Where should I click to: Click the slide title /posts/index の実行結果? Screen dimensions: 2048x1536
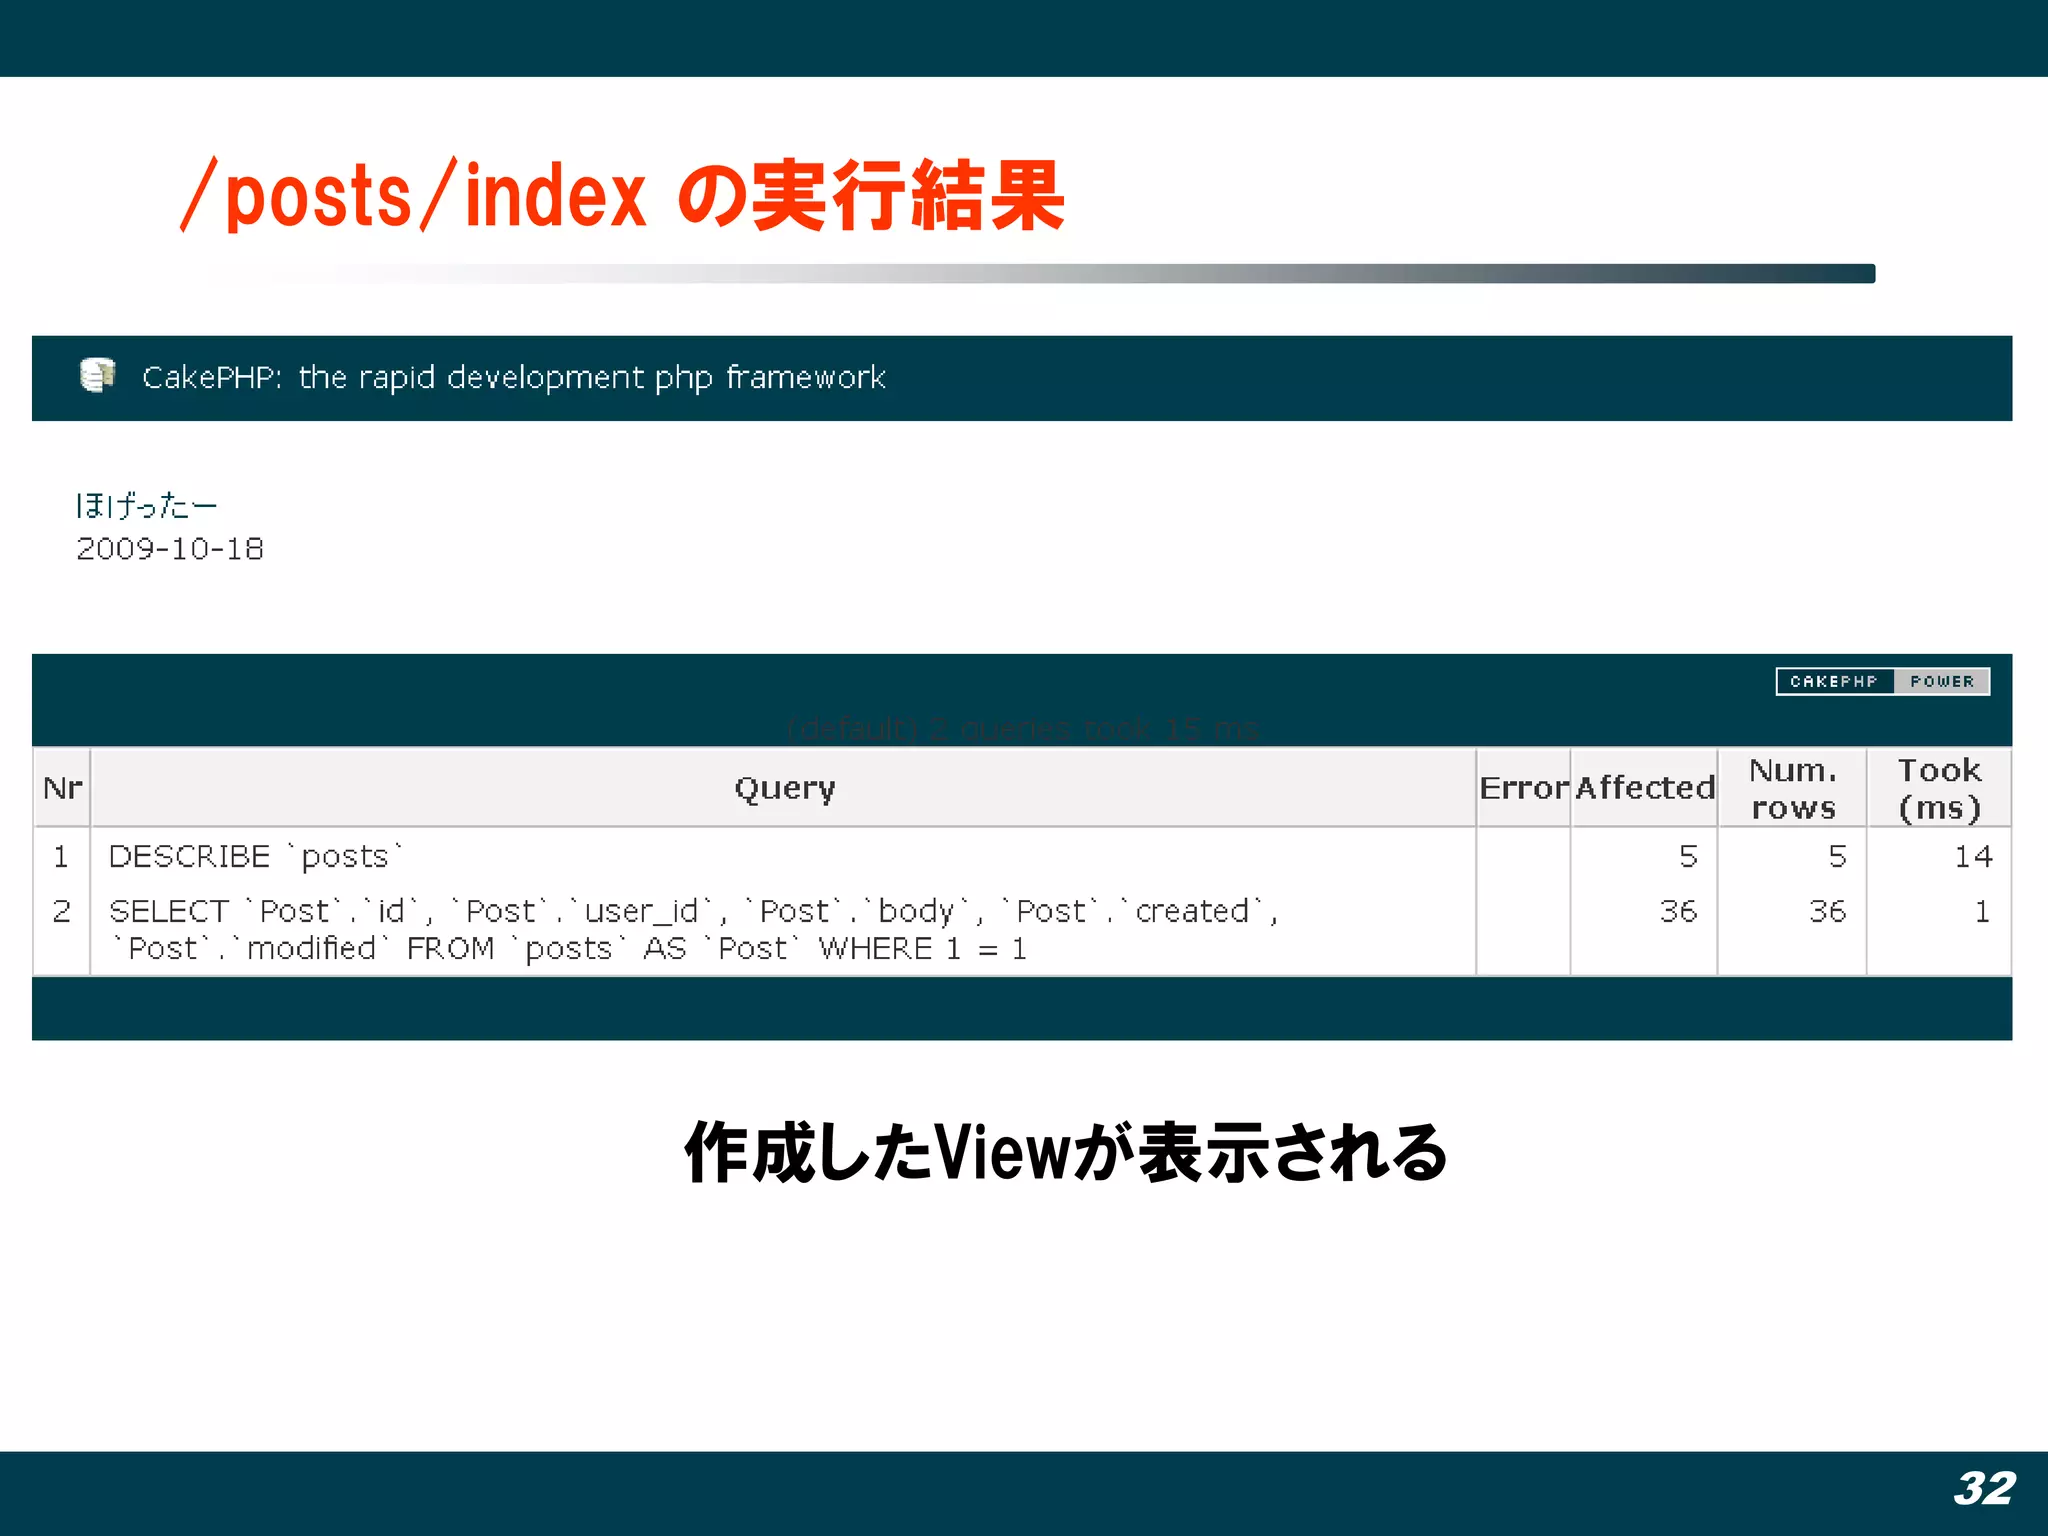click(622, 195)
